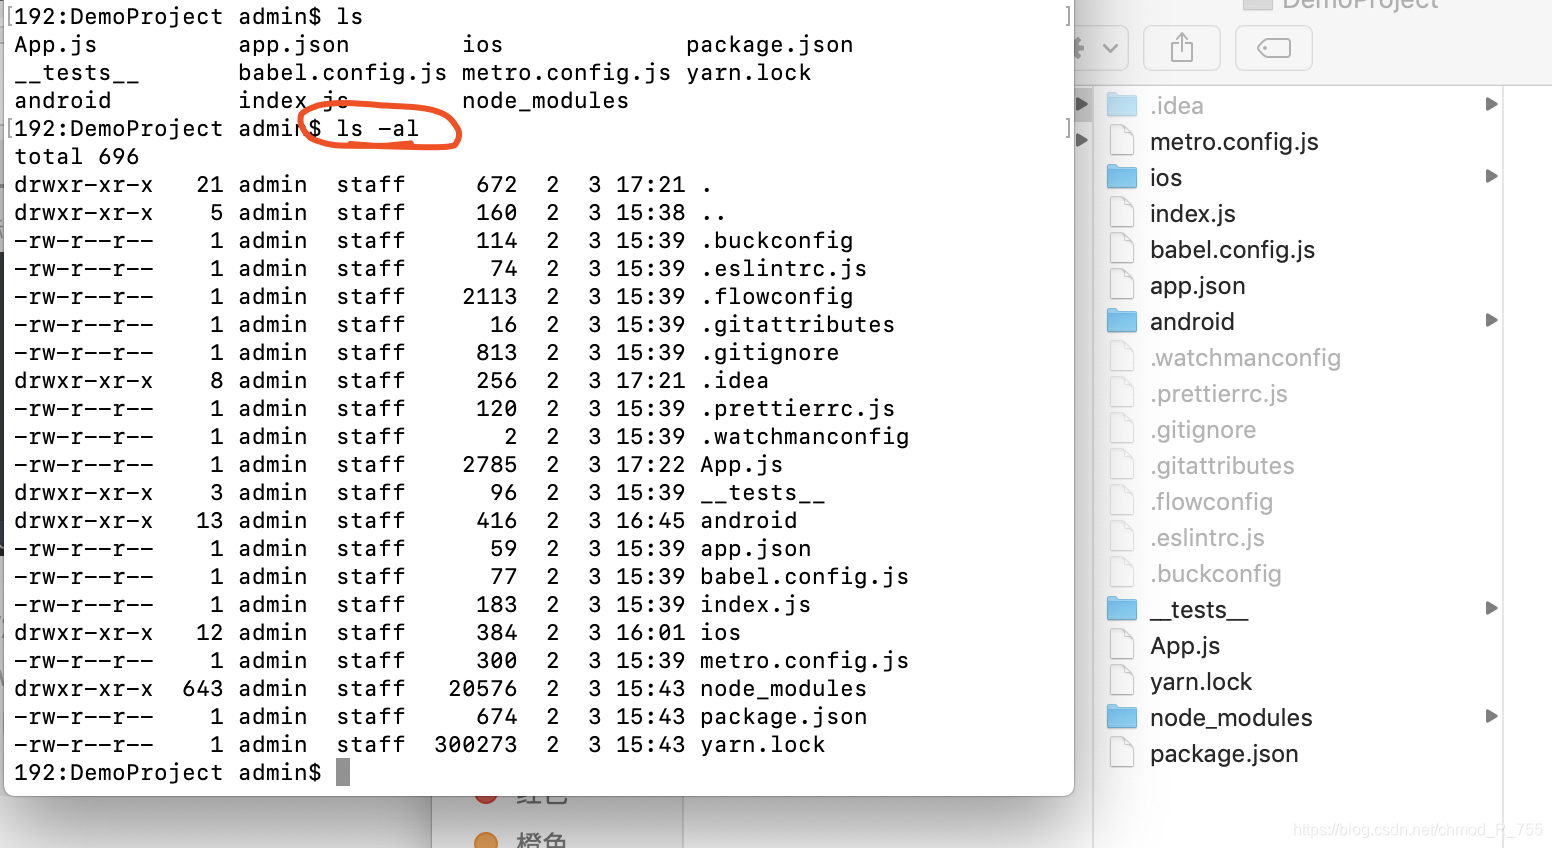Open the Action gear dropdown in Finder toolbar
Image resolution: width=1552 pixels, height=848 pixels.
point(1101,47)
